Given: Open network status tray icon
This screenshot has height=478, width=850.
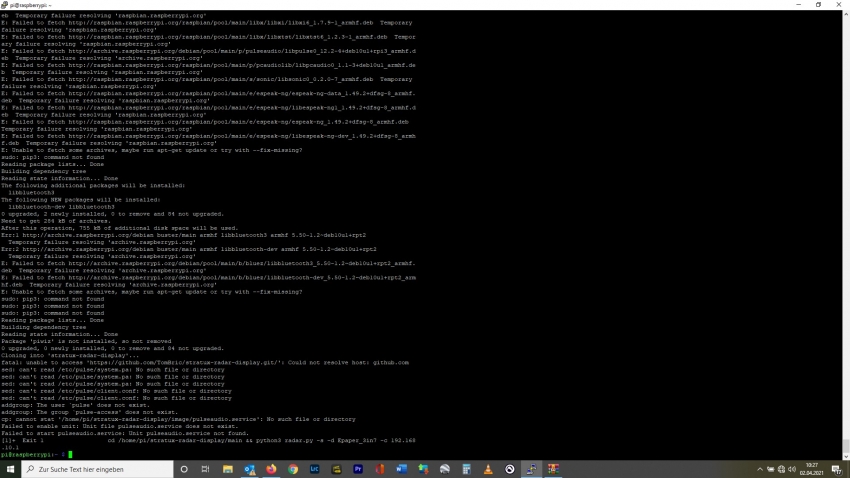Looking at the screenshot, I should tap(781, 469).
